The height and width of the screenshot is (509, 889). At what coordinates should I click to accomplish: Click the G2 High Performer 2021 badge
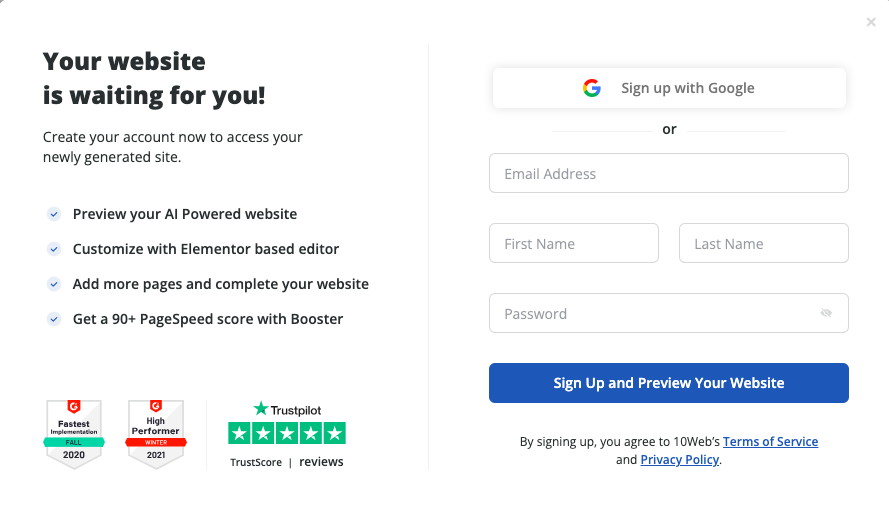tap(156, 434)
